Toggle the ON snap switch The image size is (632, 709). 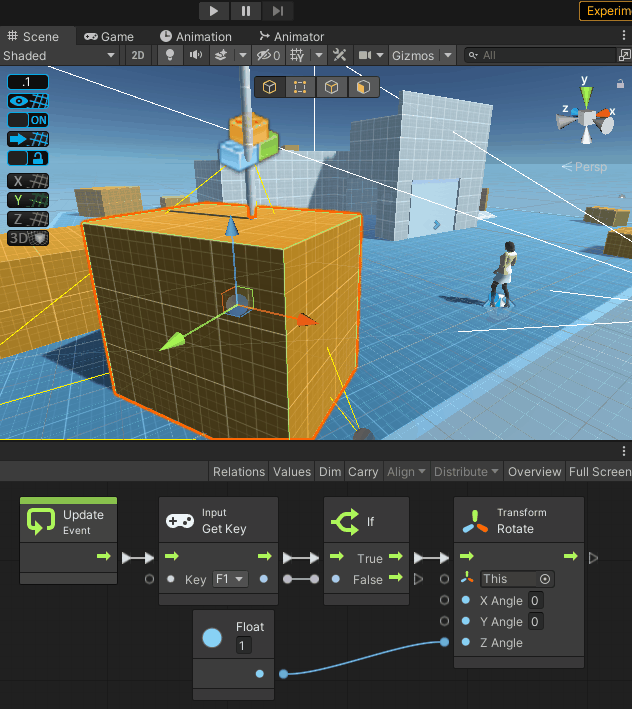(28, 120)
